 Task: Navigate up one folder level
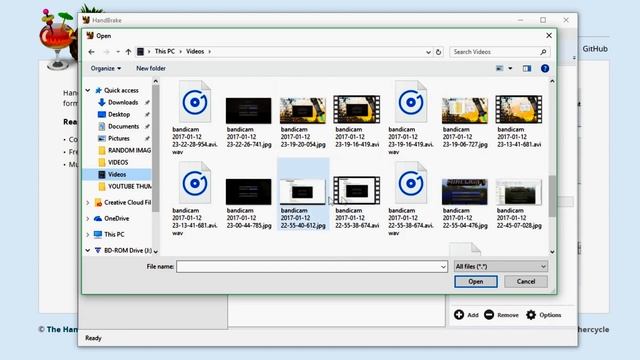129,52
